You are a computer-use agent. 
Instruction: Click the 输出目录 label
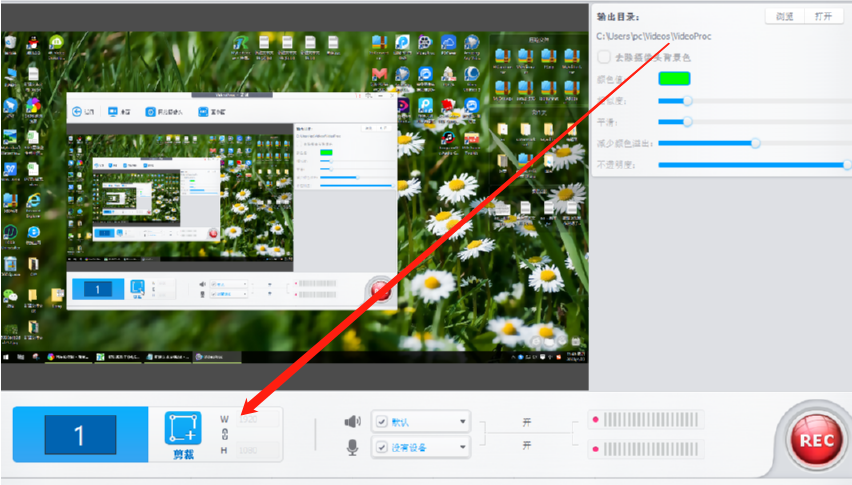[x=618, y=17]
